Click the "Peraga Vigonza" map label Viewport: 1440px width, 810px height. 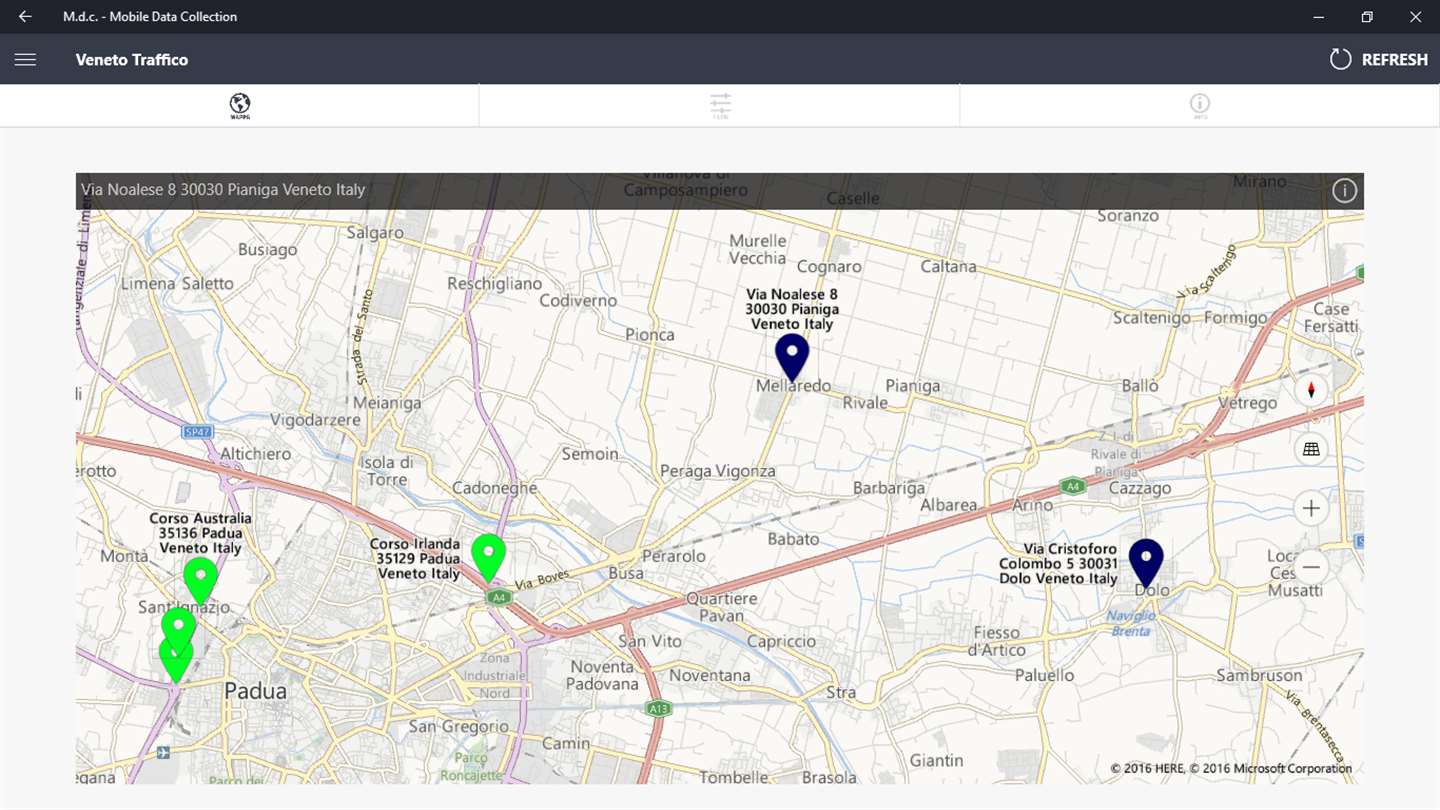click(x=718, y=470)
